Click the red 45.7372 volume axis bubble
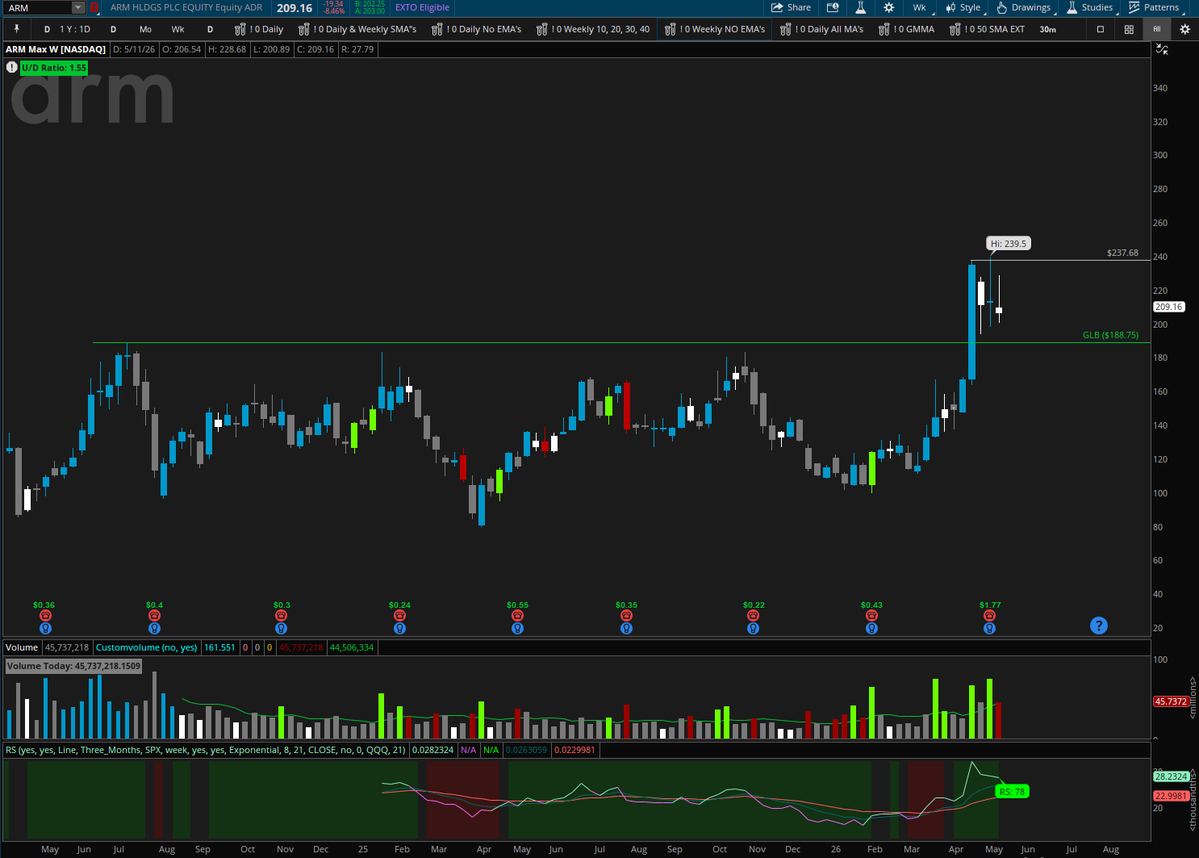Screen dimensions: 1199x858 click(1170, 701)
